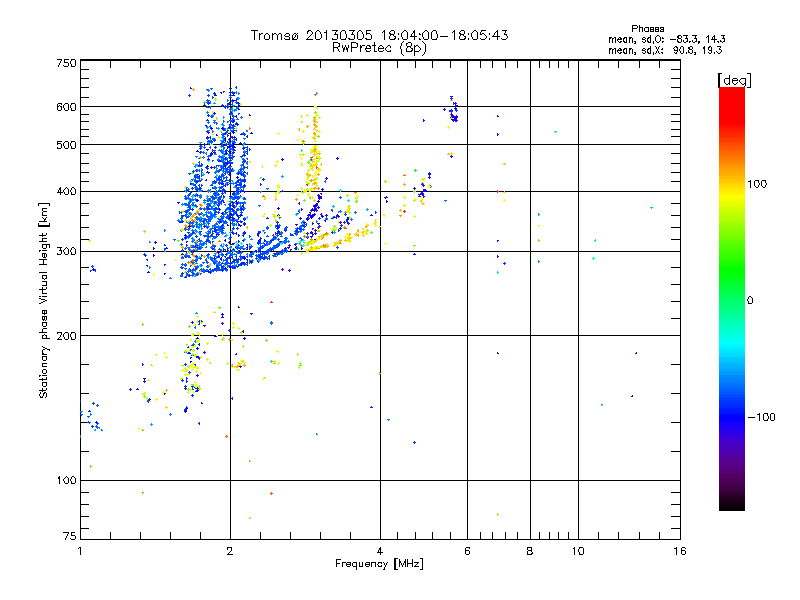Click the x-axis tick label '1'
800x600 pixels.
pyautogui.click(x=80, y=551)
